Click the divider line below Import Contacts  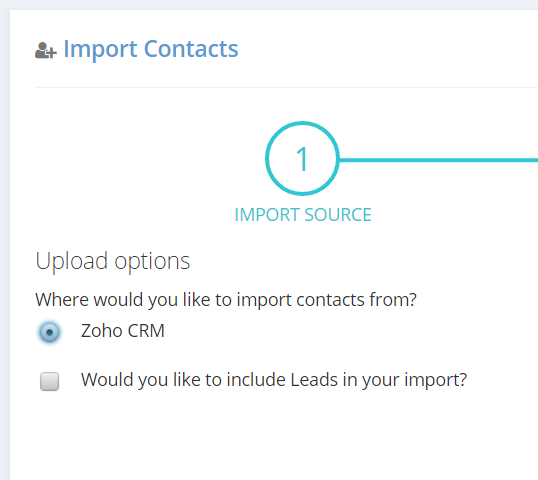[286, 87]
